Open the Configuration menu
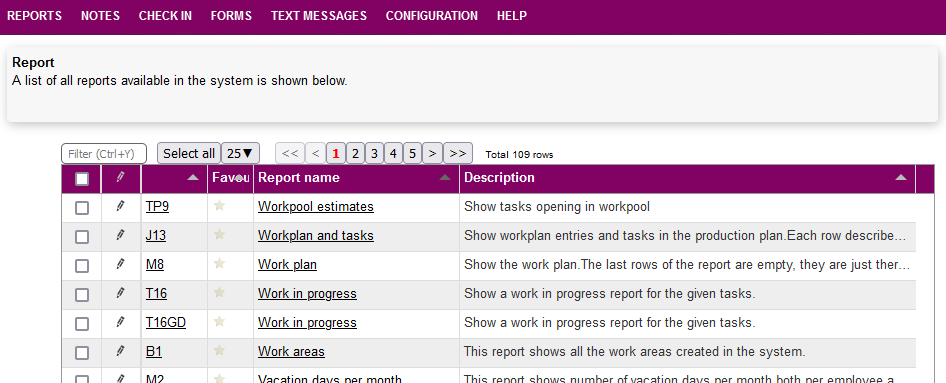This screenshot has width=946, height=383. pos(431,16)
